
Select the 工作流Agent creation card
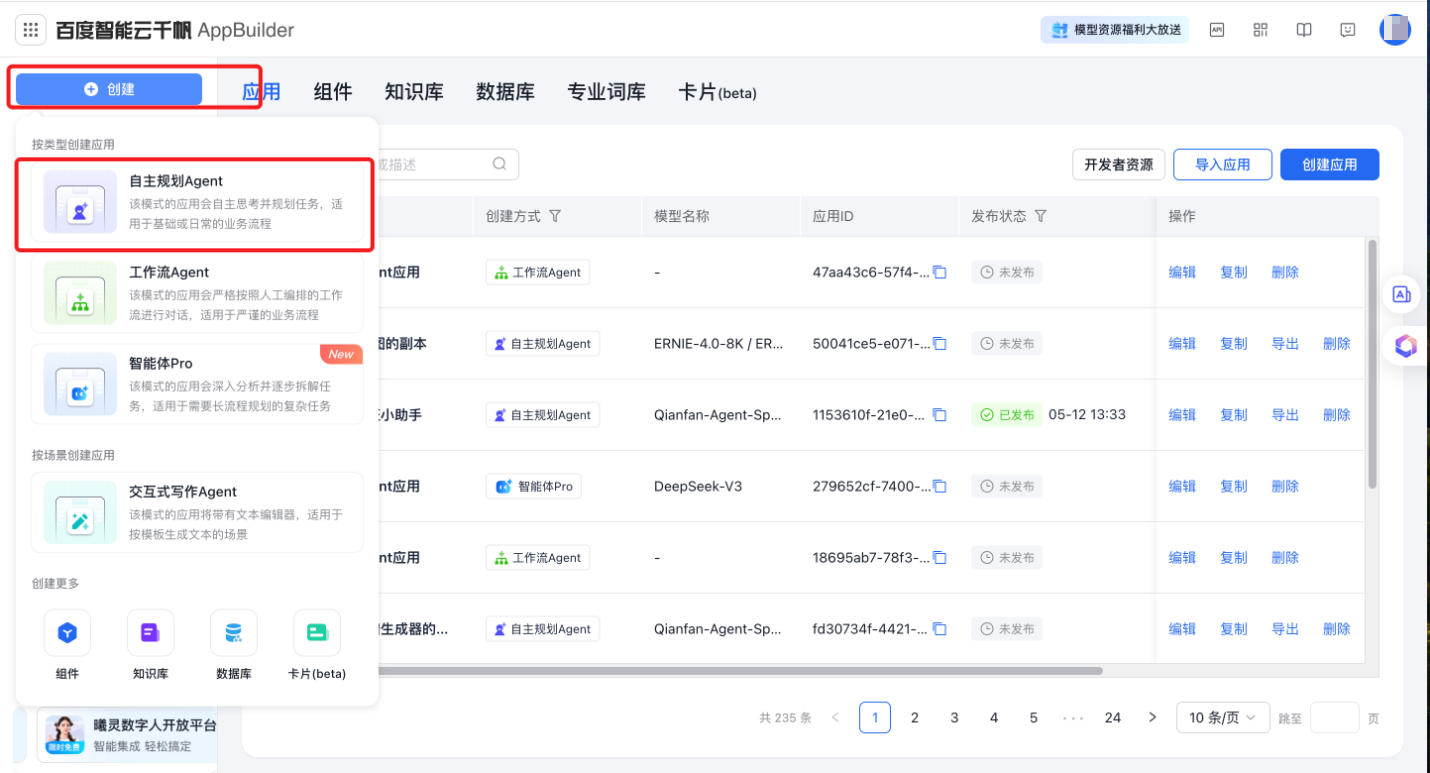click(197, 293)
